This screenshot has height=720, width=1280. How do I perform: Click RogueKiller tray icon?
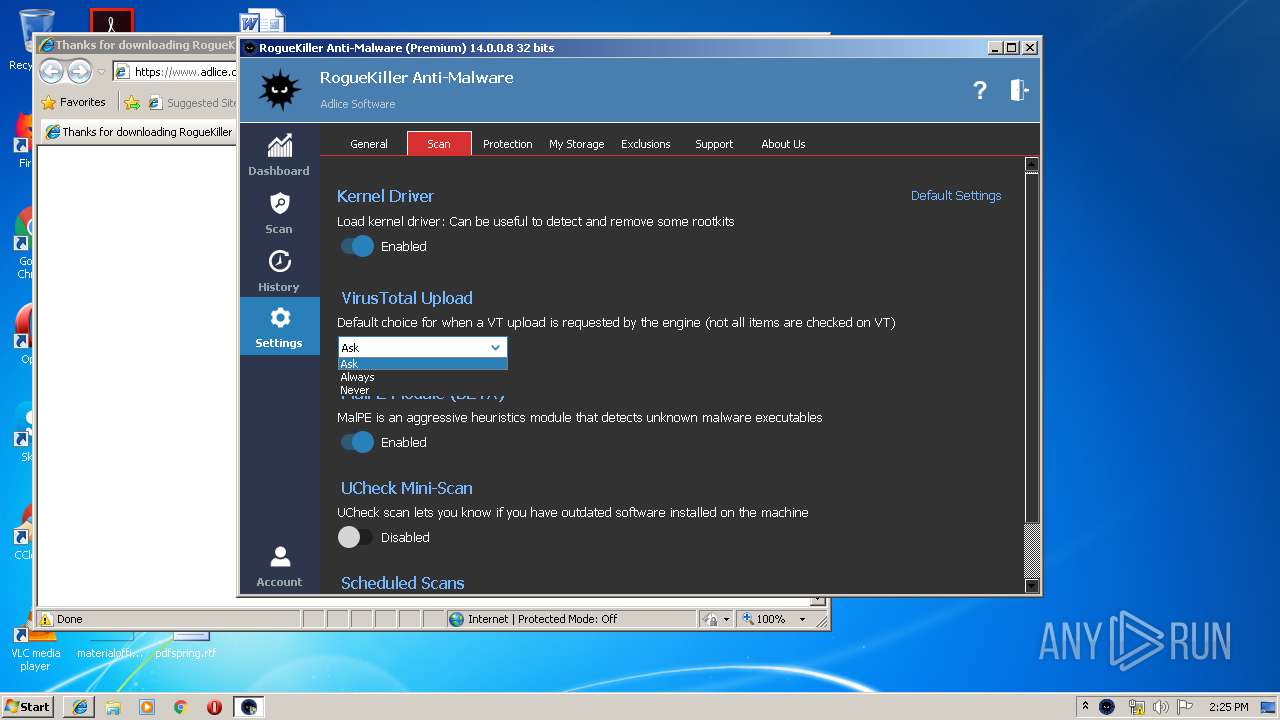tap(1107, 706)
